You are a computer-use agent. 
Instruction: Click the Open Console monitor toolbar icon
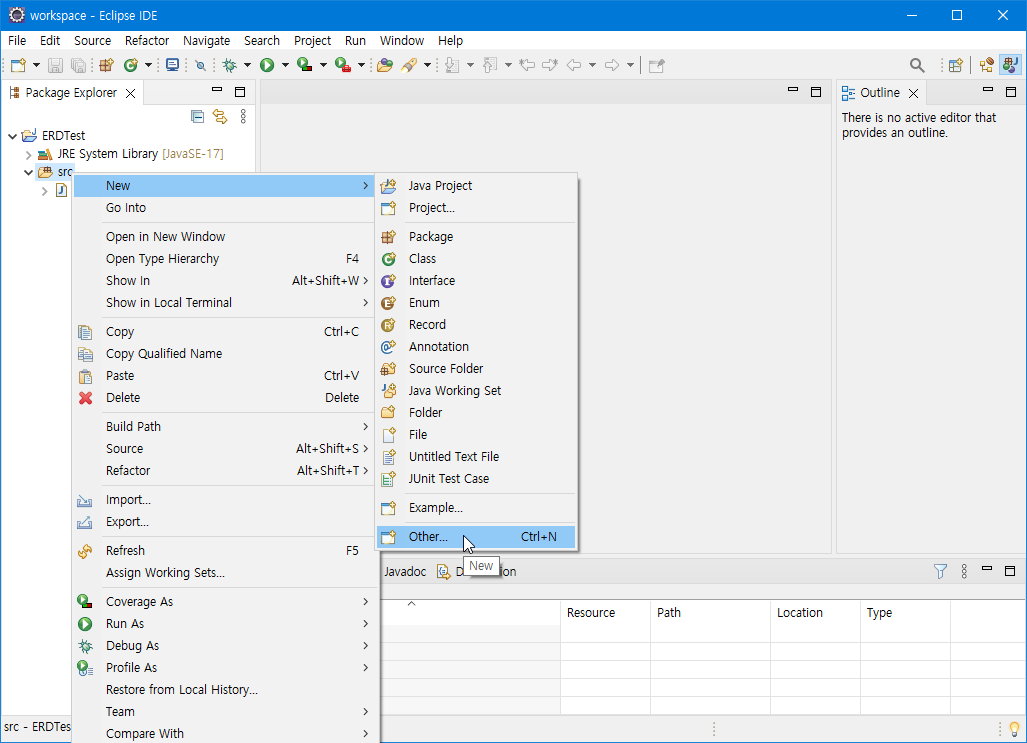pos(172,65)
